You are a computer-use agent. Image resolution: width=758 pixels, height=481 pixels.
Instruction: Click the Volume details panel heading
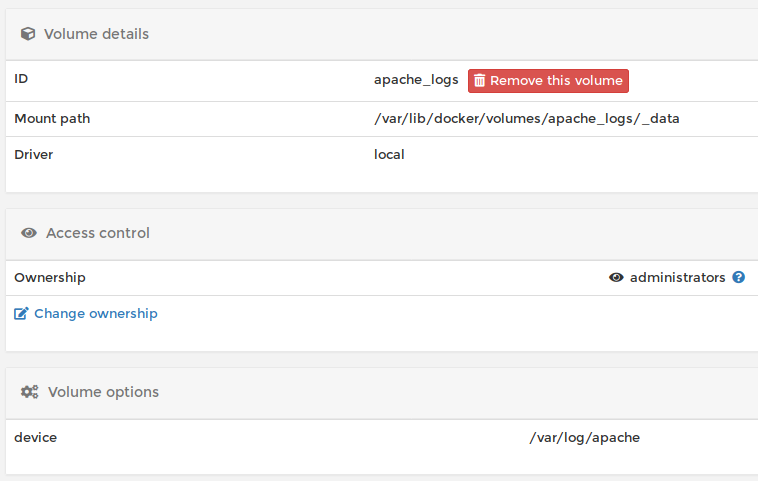click(96, 34)
